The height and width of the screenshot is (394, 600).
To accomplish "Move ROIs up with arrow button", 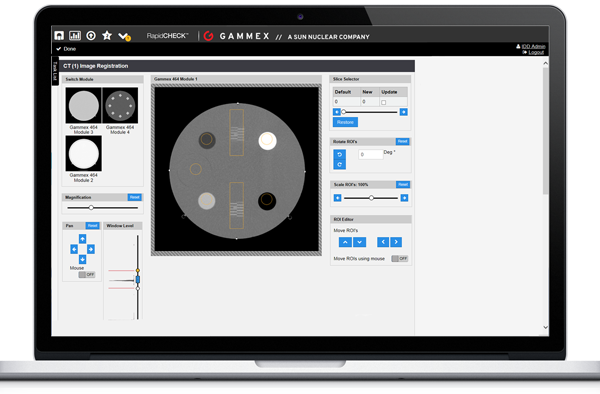I will 345,242.
